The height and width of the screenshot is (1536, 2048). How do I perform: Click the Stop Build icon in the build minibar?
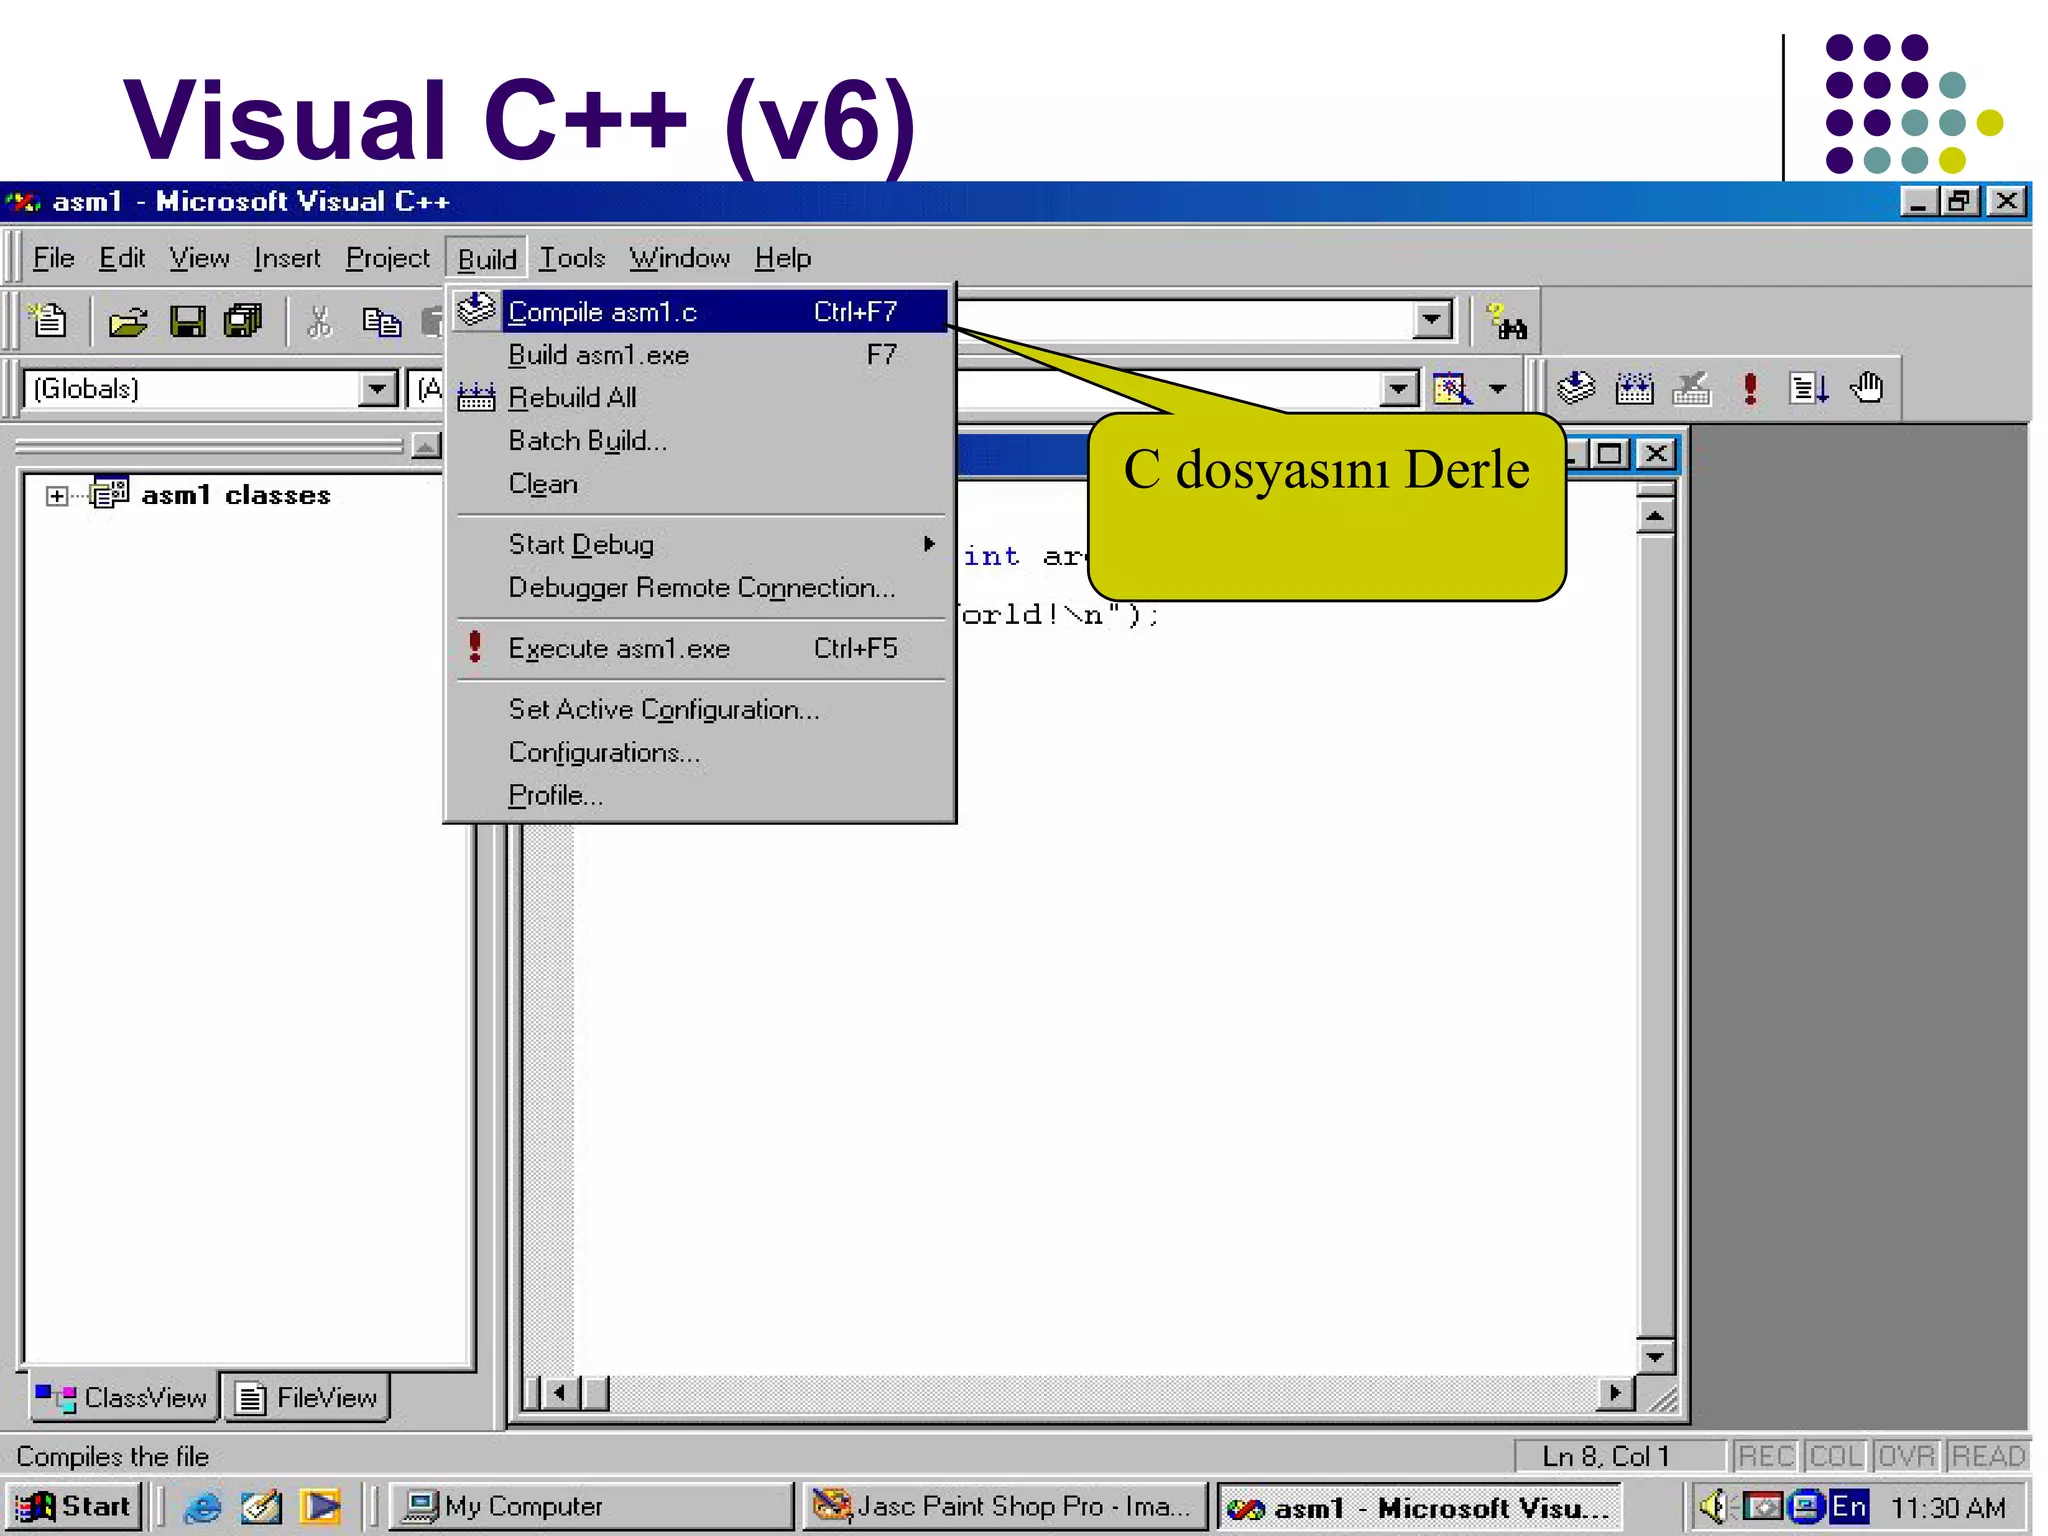coord(1692,387)
